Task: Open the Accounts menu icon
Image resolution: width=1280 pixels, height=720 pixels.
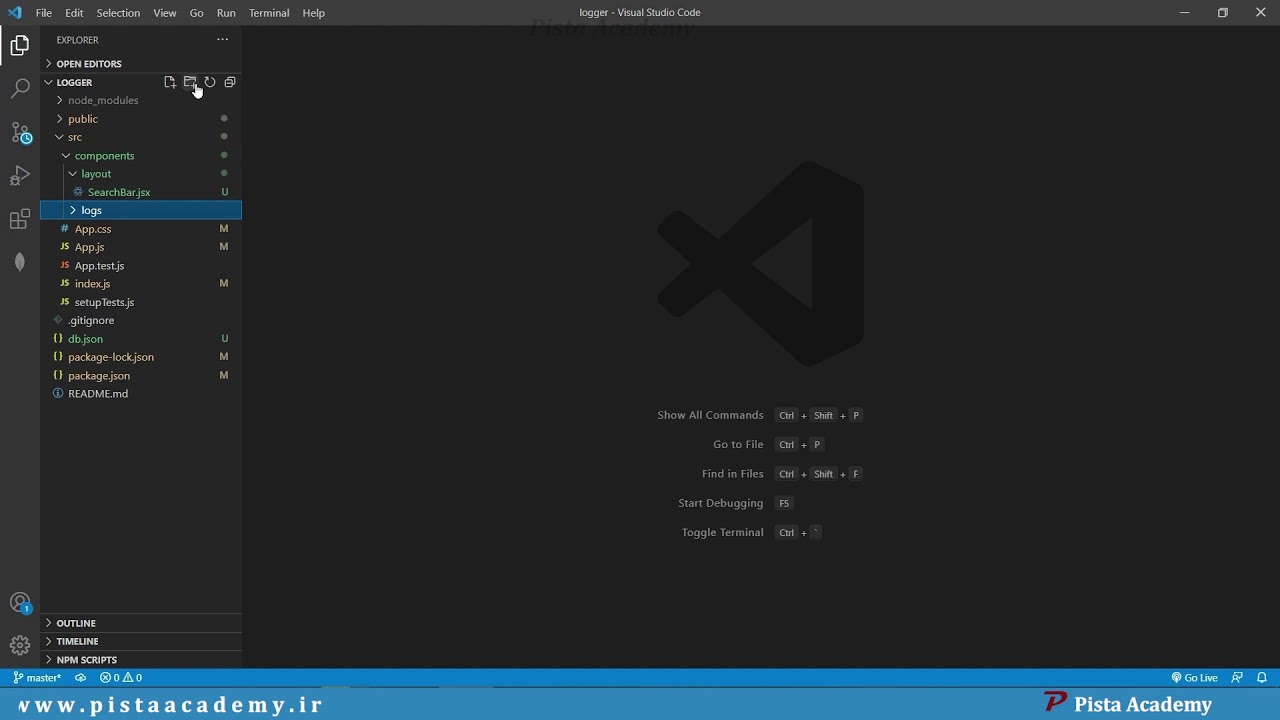Action: coord(20,603)
